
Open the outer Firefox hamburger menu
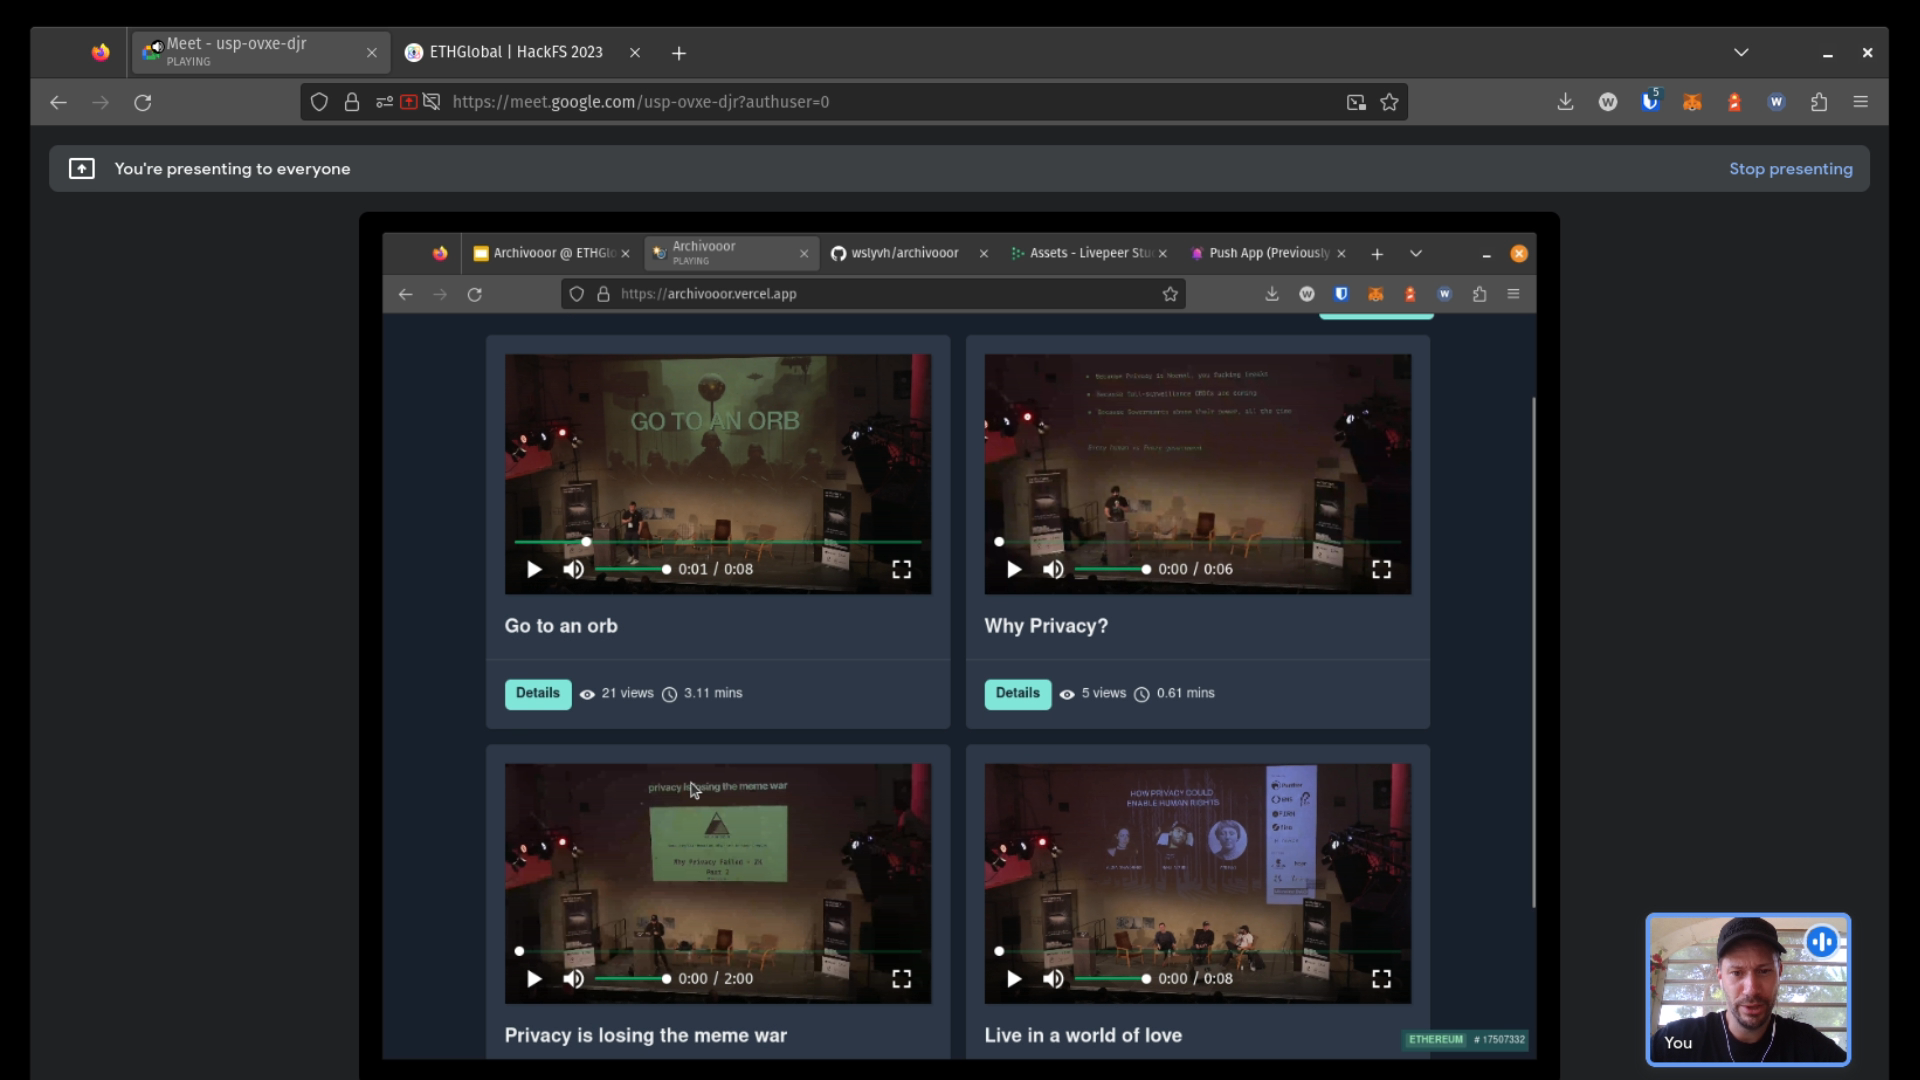[1861, 102]
